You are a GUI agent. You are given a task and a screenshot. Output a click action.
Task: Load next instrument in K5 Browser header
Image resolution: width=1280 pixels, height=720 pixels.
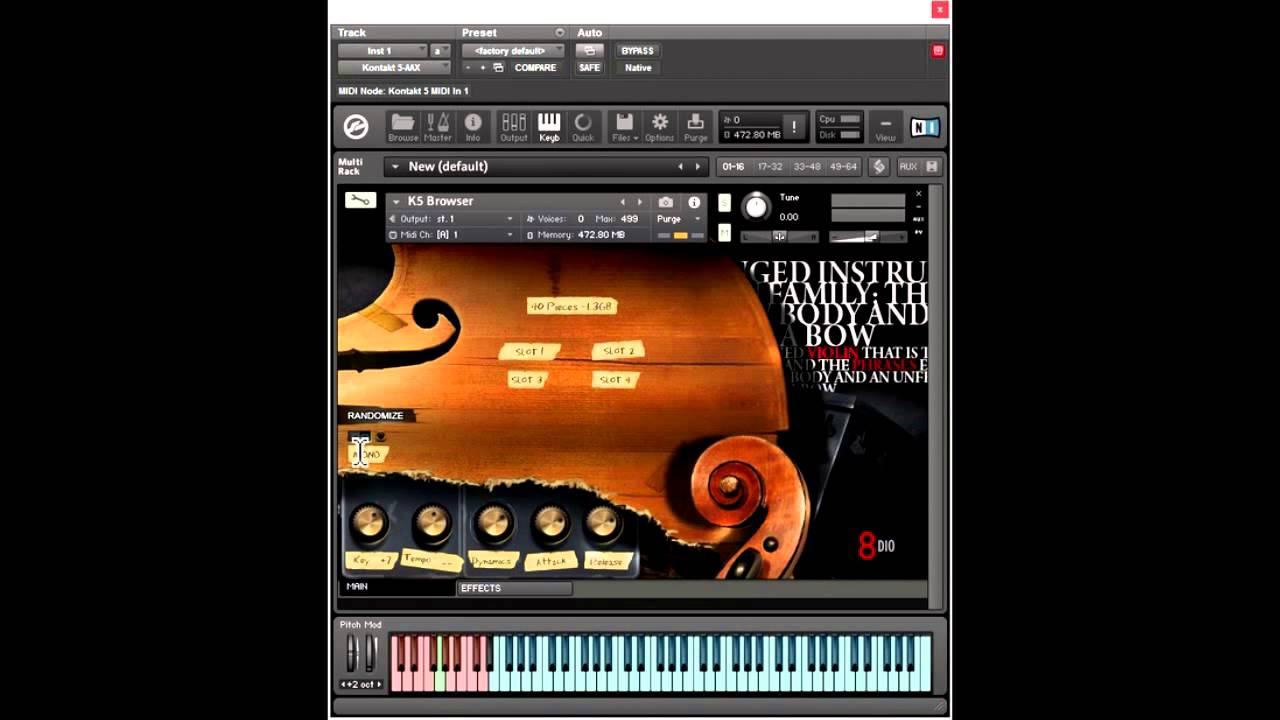(640, 202)
